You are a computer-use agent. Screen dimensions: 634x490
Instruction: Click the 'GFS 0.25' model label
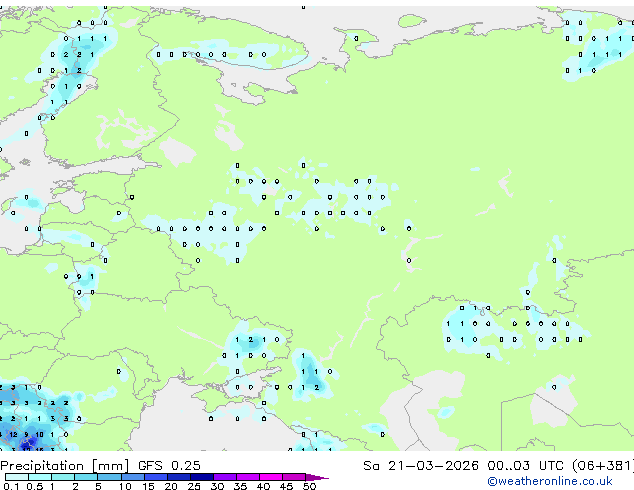[169, 465]
